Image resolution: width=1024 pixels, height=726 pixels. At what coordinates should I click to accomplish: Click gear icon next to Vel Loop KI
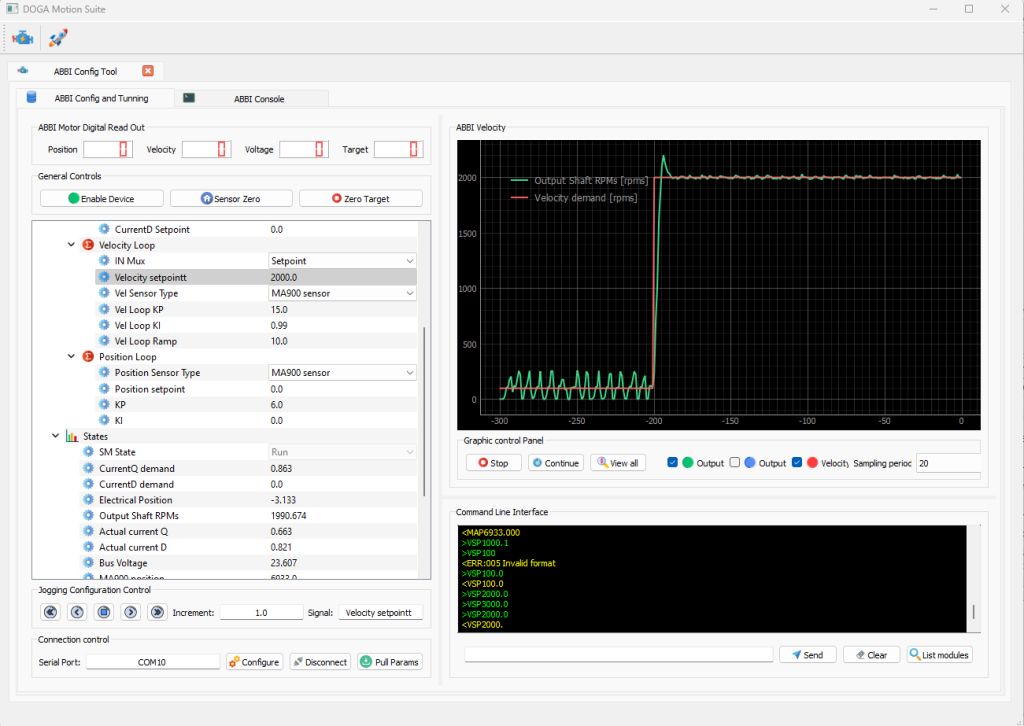(104, 325)
